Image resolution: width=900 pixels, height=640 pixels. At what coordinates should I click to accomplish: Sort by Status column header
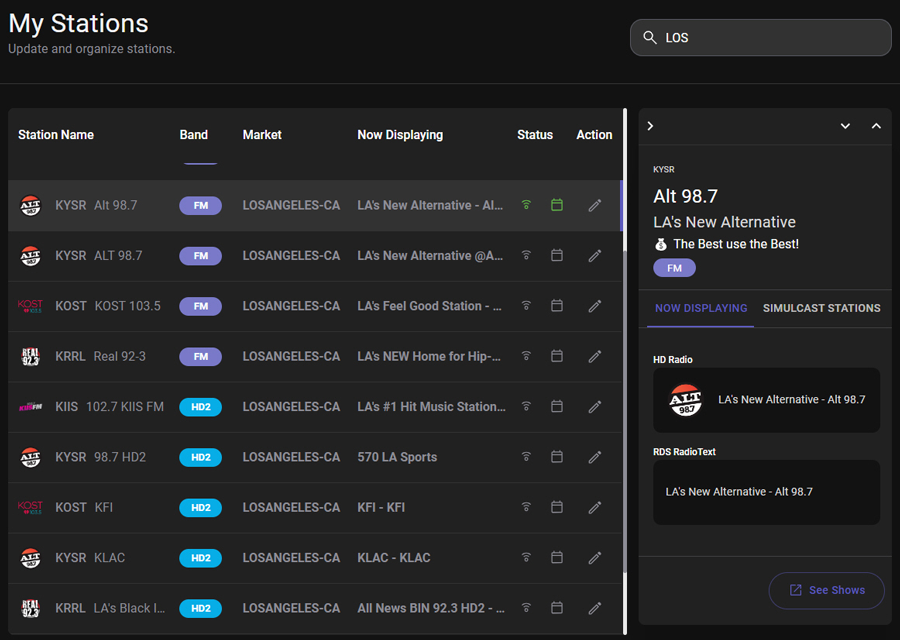535,135
